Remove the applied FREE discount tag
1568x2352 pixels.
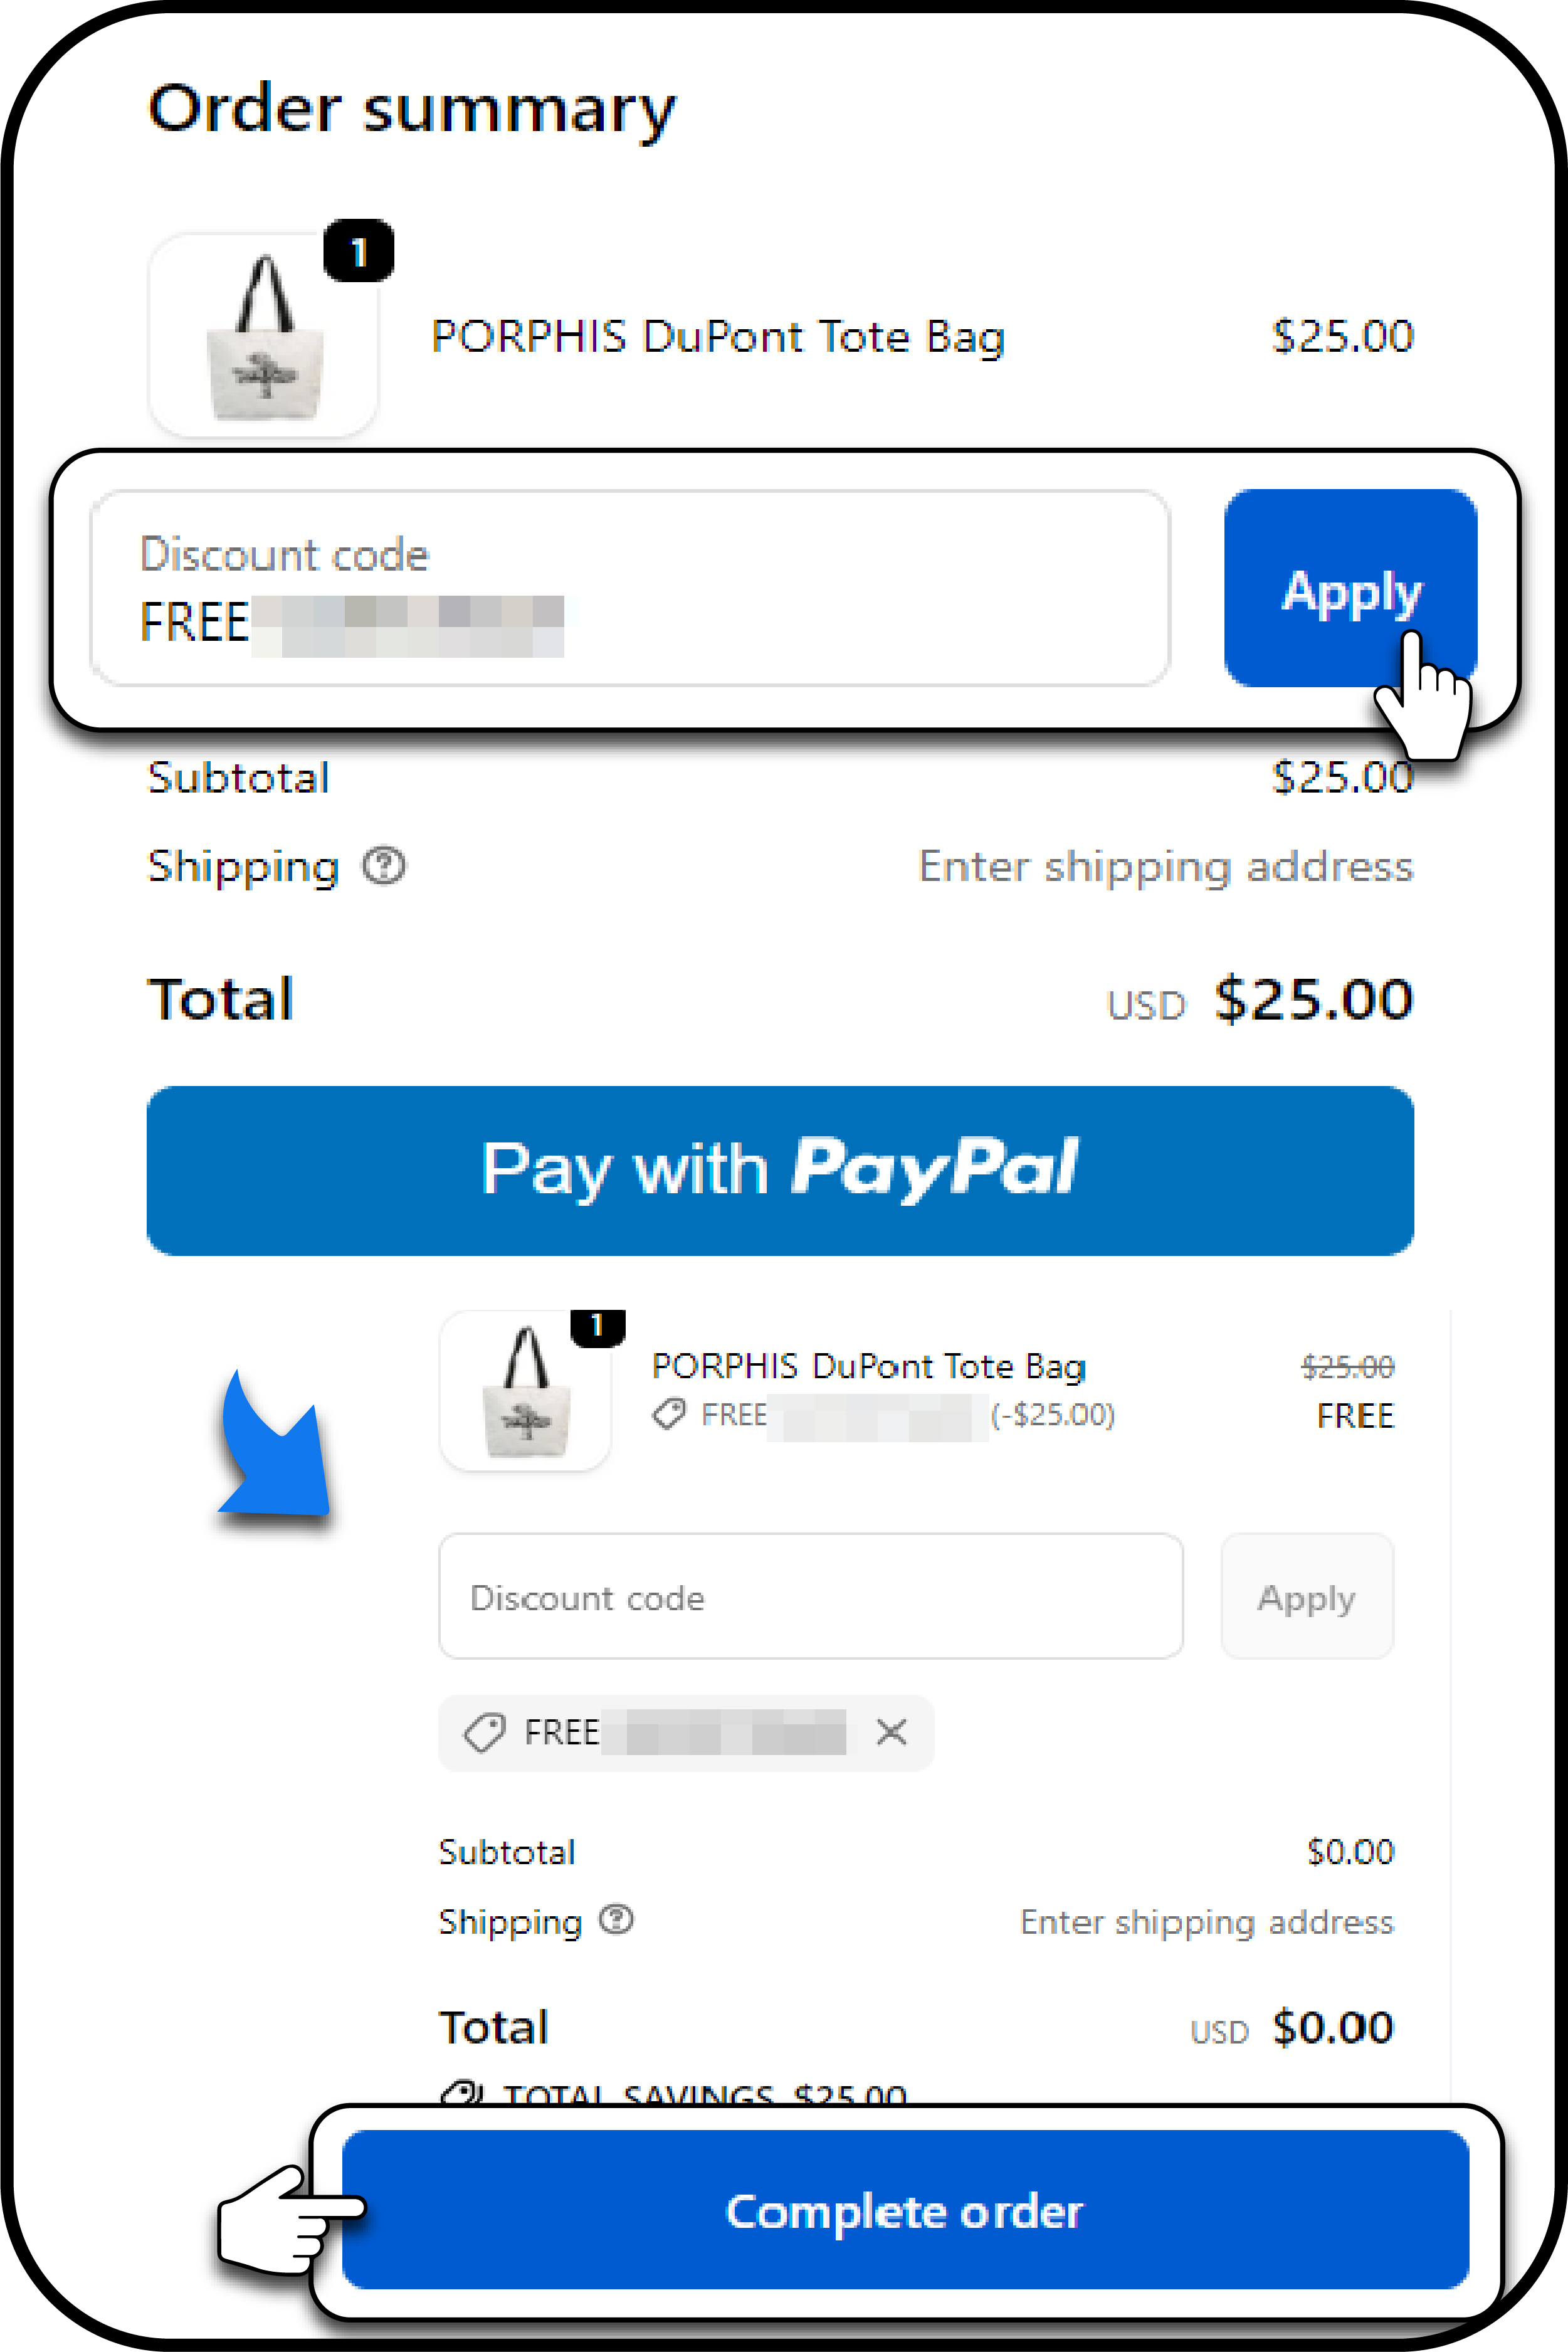tap(891, 1732)
